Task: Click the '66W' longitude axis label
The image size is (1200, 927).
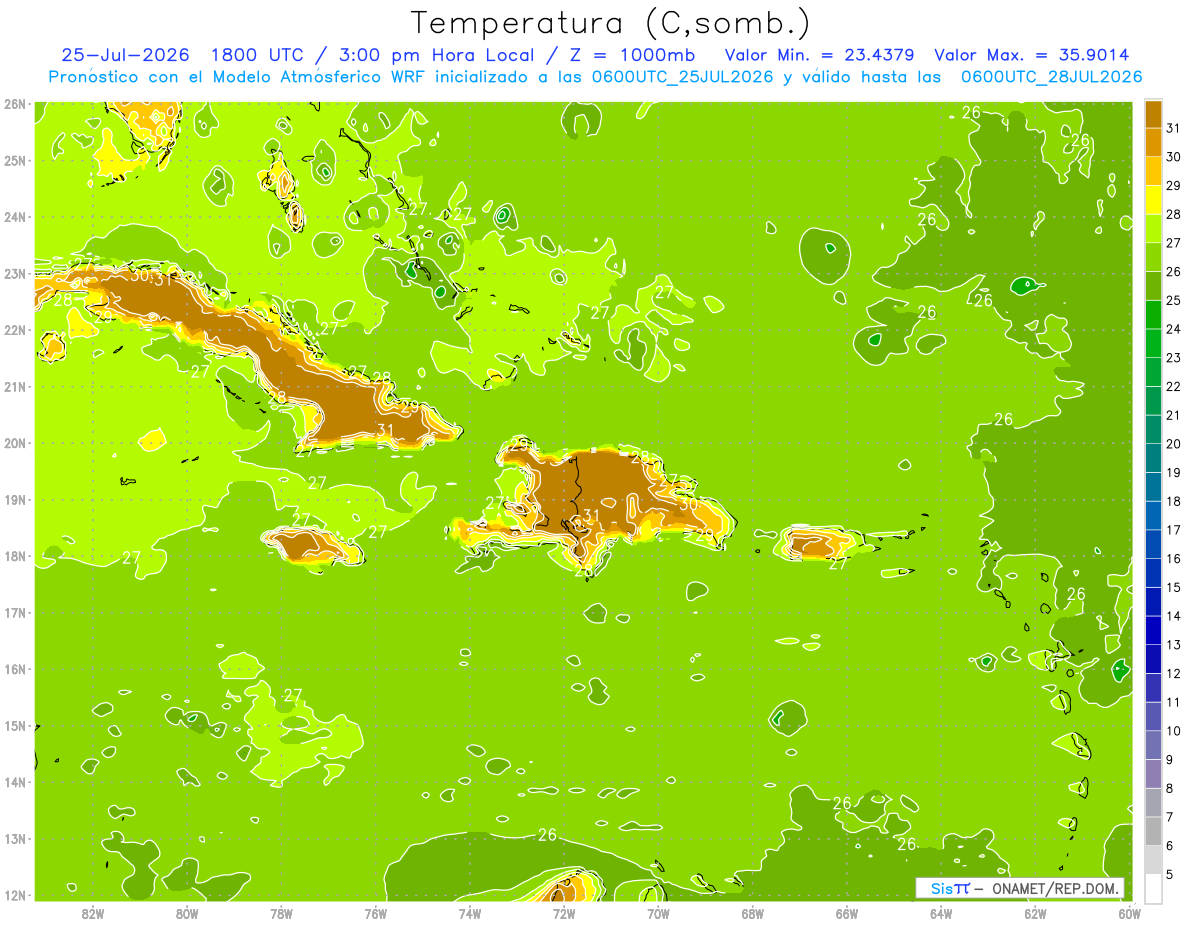Action: (x=846, y=913)
